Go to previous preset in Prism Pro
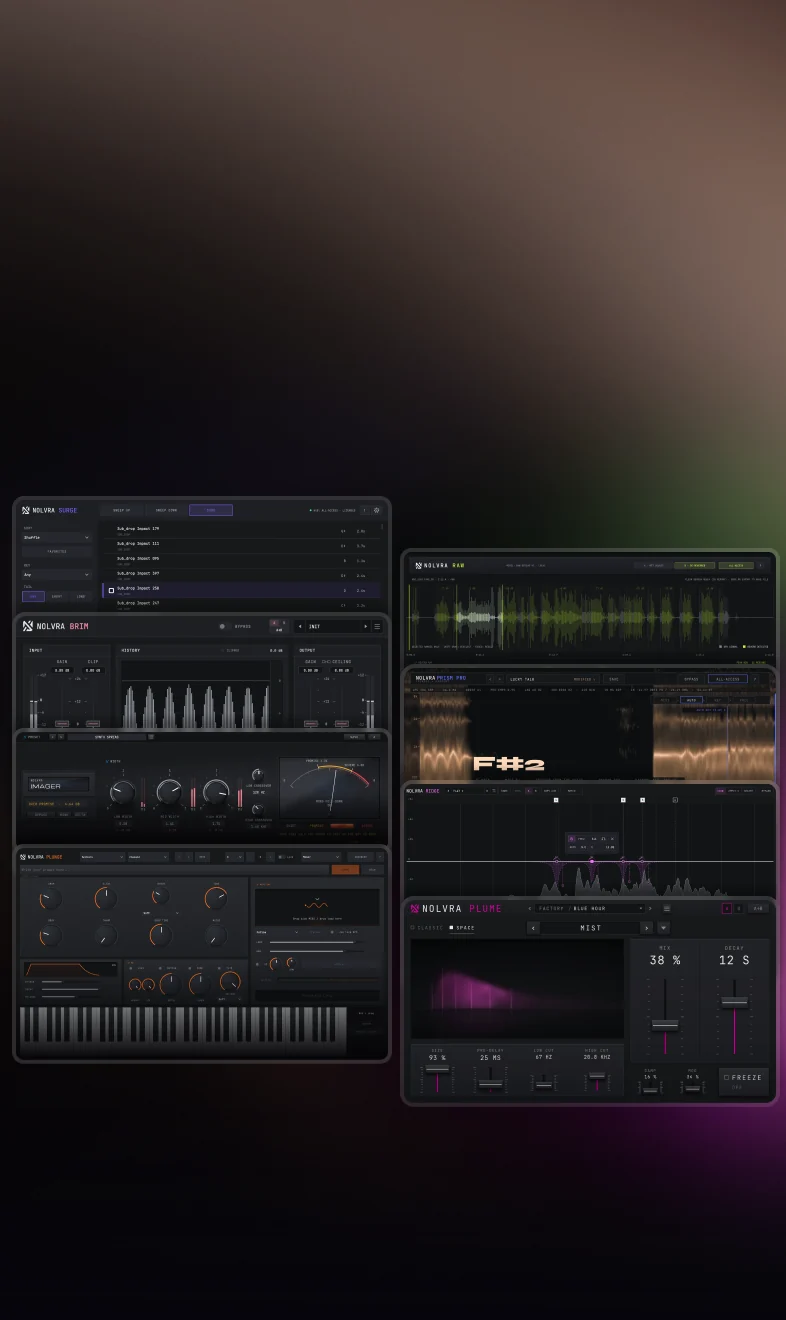Viewport: 786px width, 1320px height. coord(490,679)
